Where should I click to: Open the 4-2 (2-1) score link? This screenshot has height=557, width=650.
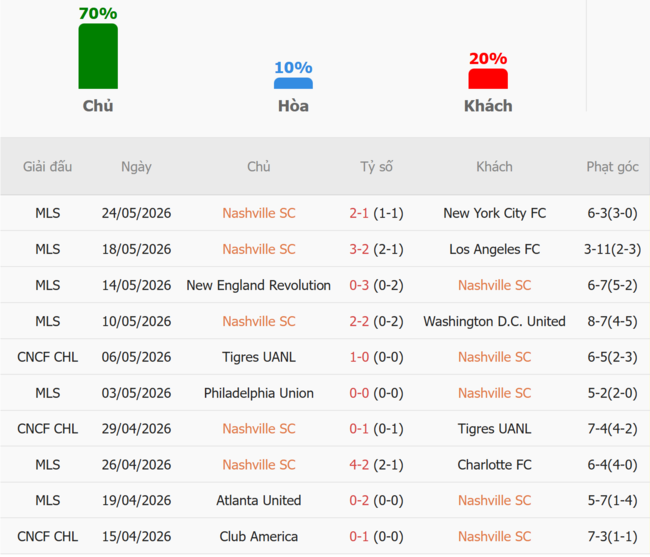pyautogui.click(x=376, y=465)
